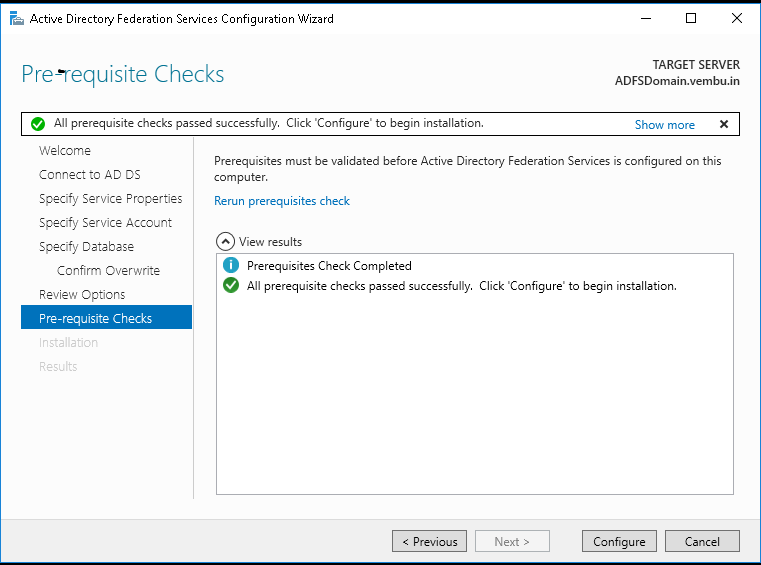Click the 'Prerequisites must be validated' description text
761x565 pixels.
pyautogui.click(x=467, y=168)
